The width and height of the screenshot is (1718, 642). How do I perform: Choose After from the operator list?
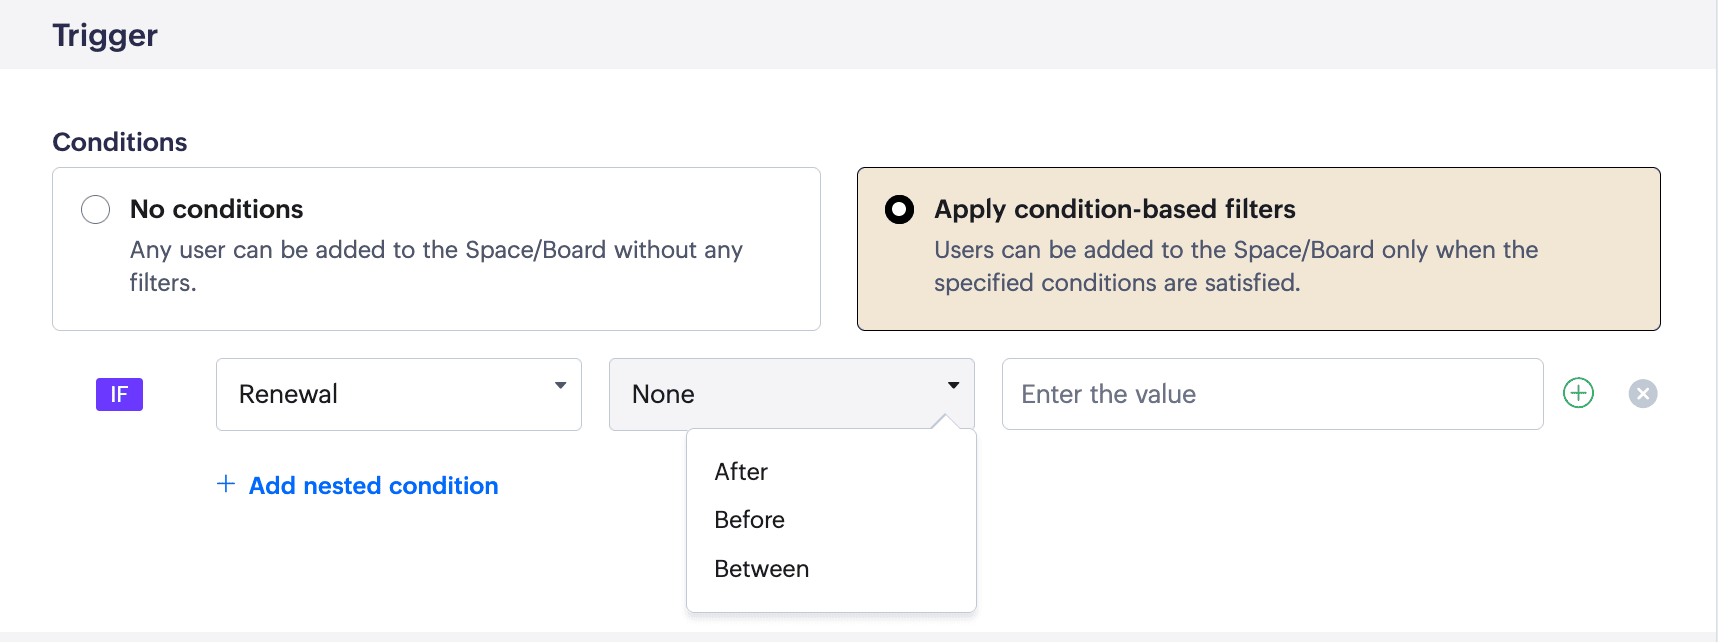pos(741,472)
